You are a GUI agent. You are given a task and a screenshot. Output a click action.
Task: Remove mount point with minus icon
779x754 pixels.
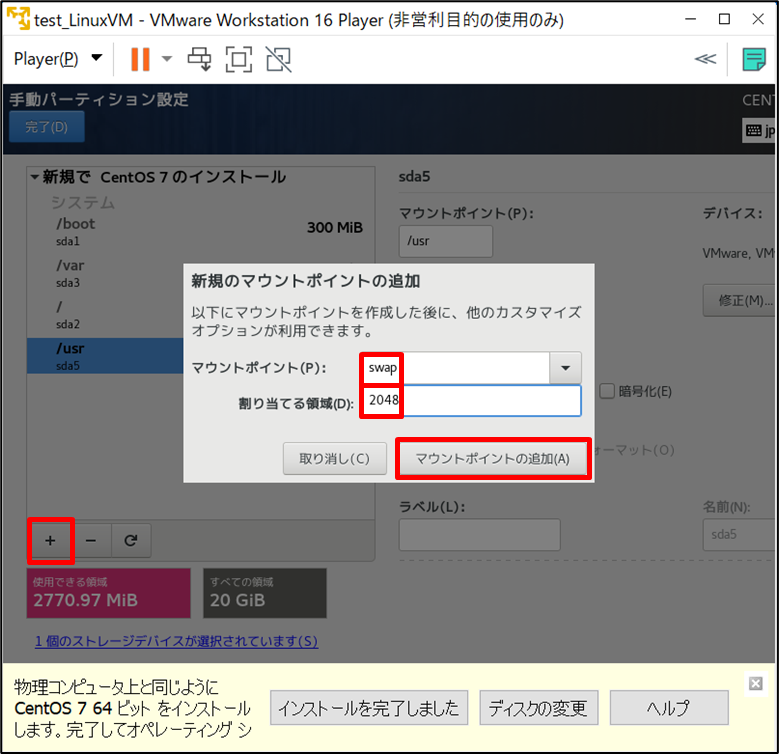[x=91, y=540]
